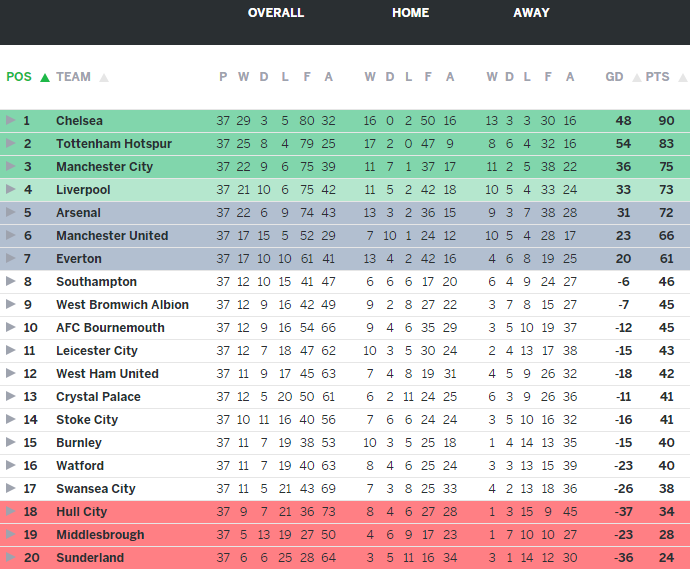Sort by the PTS column header
Image resolution: width=690 pixels, height=569 pixels.
[657, 77]
